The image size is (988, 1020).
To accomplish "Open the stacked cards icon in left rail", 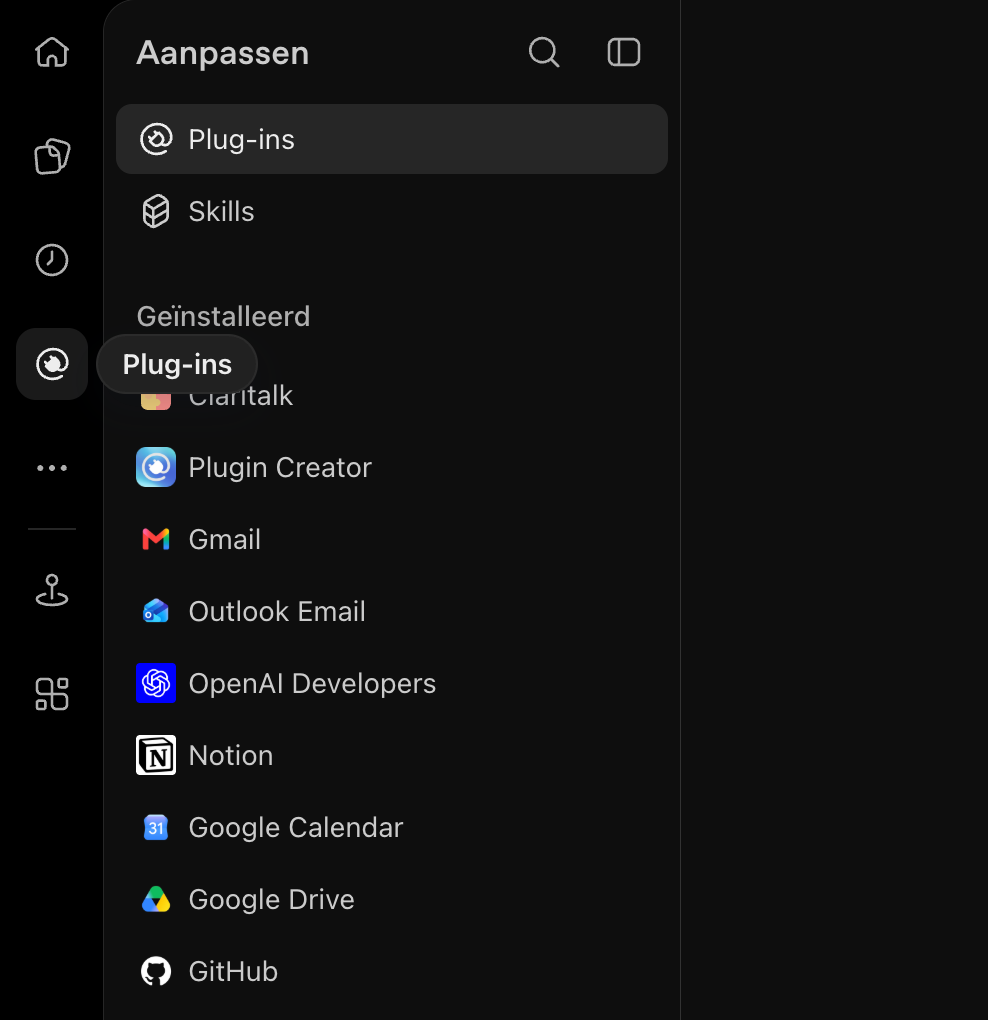I will [x=52, y=156].
